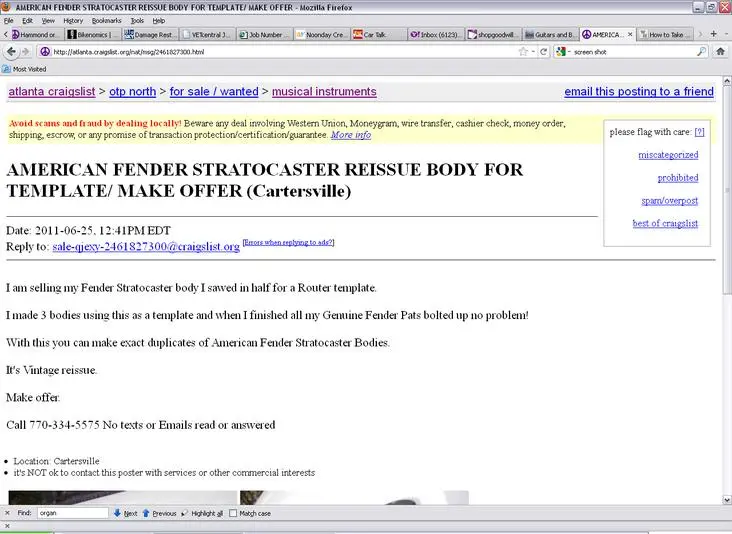This screenshot has height=534, width=732.
Task: Click the browser Back arrow button
Action: 11,52
